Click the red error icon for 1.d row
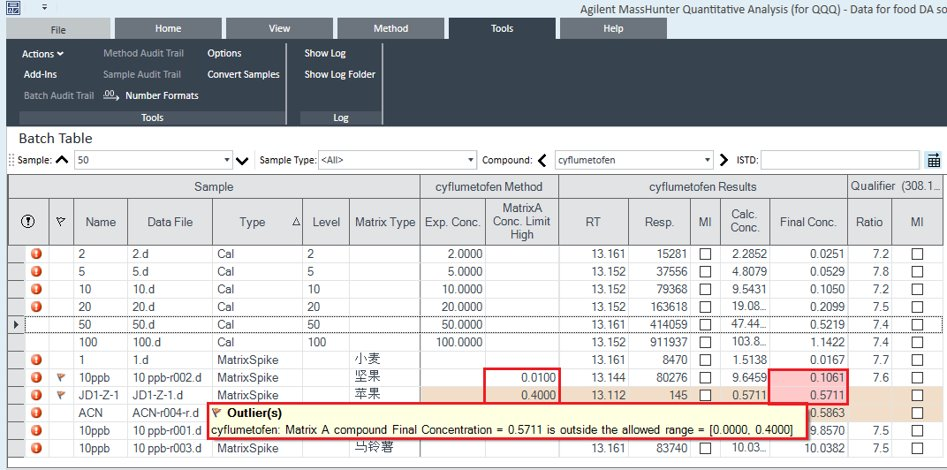 [36, 360]
